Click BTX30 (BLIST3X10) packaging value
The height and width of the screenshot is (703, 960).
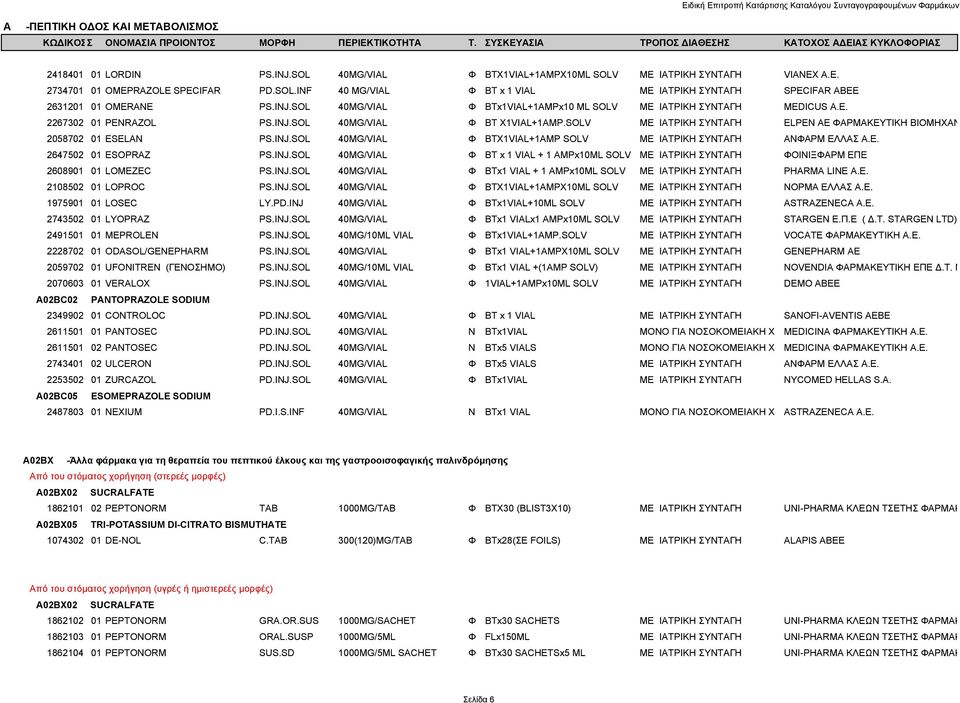coord(528,508)
